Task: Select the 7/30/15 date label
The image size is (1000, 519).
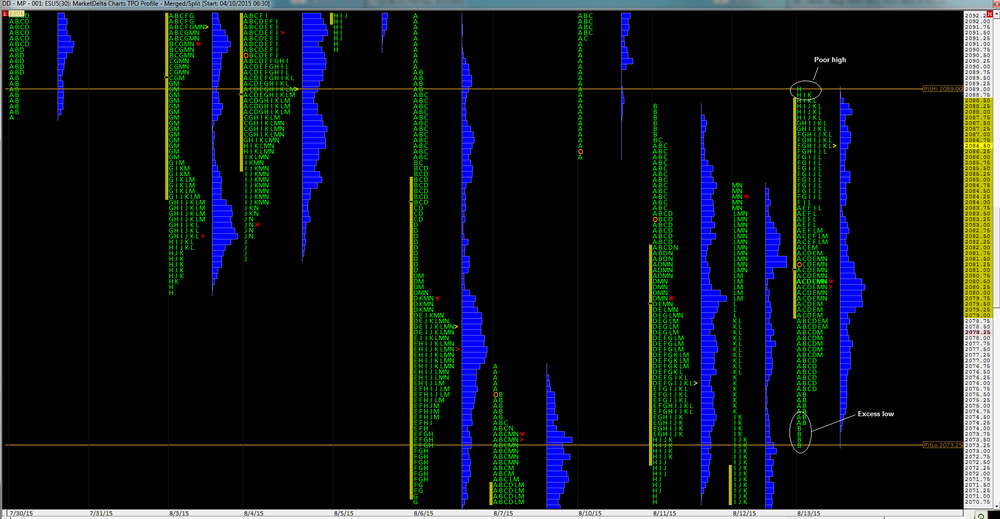Action: (21, 513)
